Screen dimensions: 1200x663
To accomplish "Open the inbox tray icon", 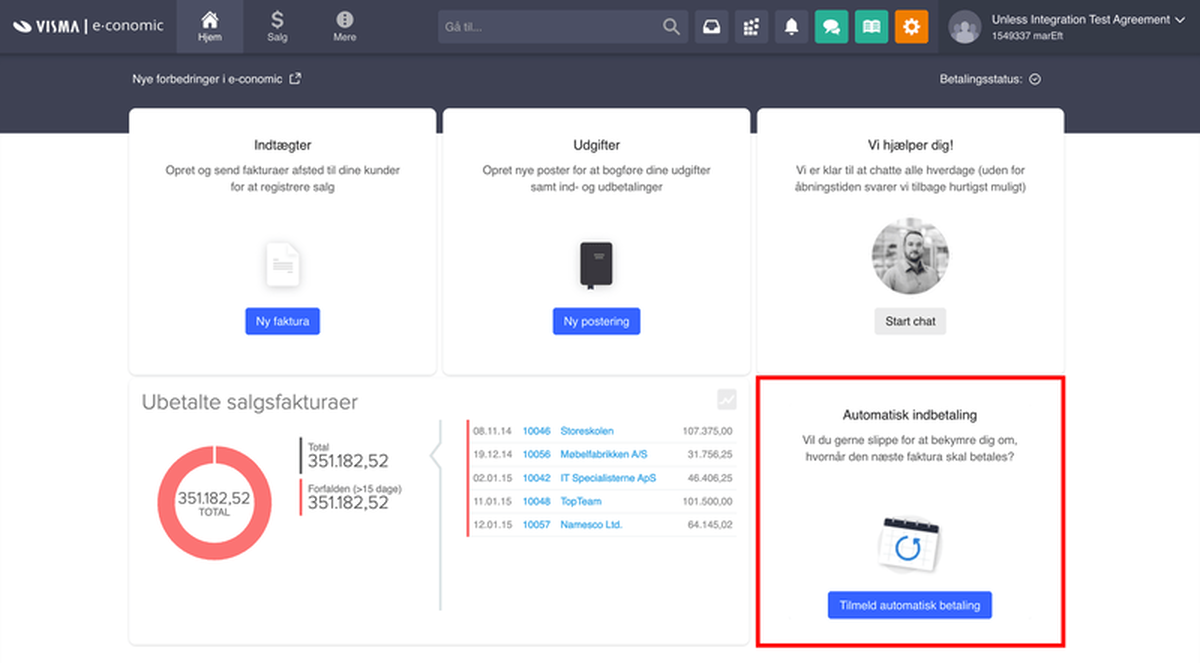I will tap(712, 27).
